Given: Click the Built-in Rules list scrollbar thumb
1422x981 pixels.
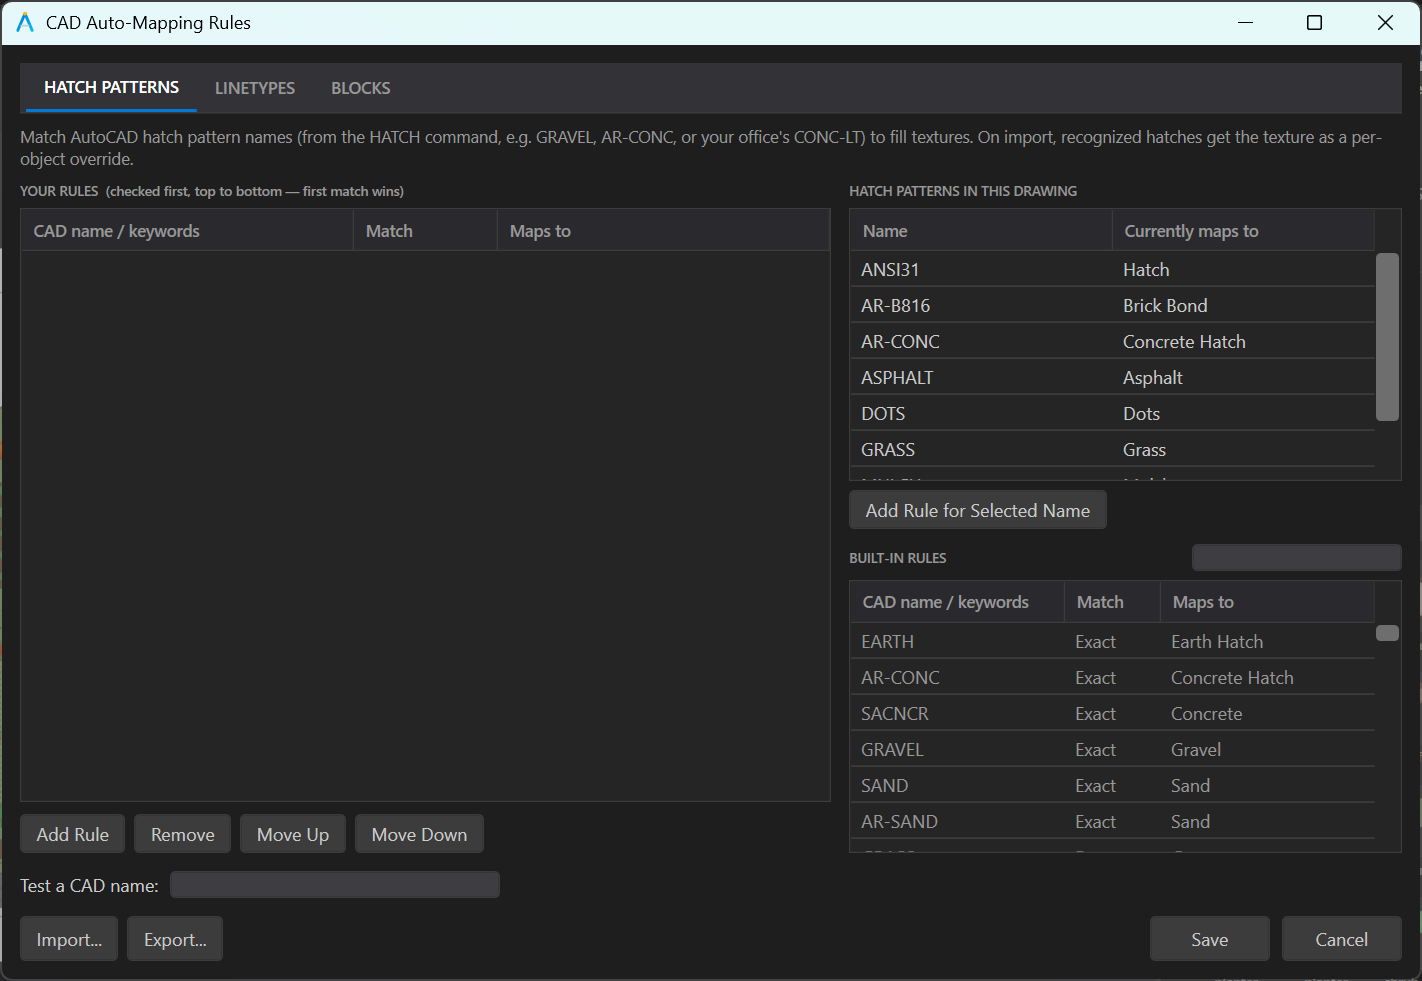Looking at the screenshot, I should [1388, 633].
